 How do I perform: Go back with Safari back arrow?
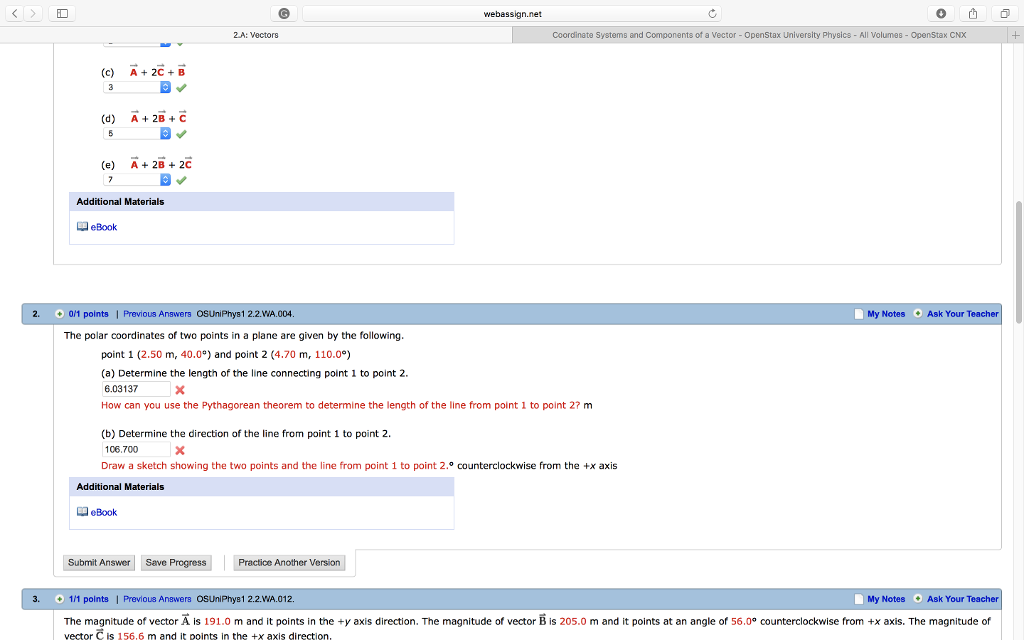14,13
